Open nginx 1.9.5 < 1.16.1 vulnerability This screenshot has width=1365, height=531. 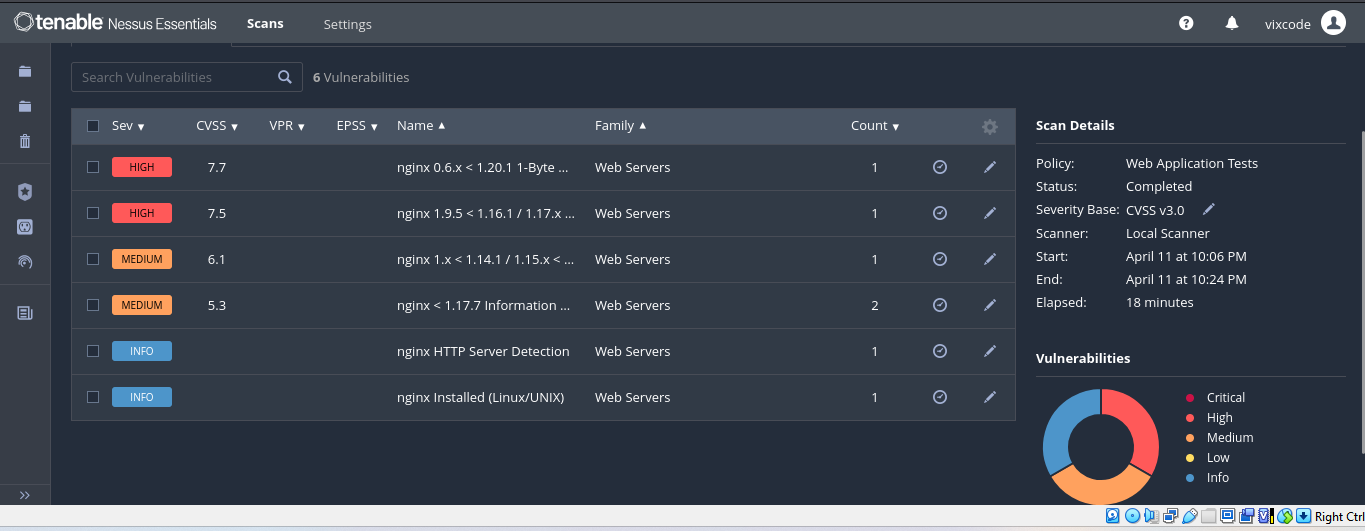486,213
